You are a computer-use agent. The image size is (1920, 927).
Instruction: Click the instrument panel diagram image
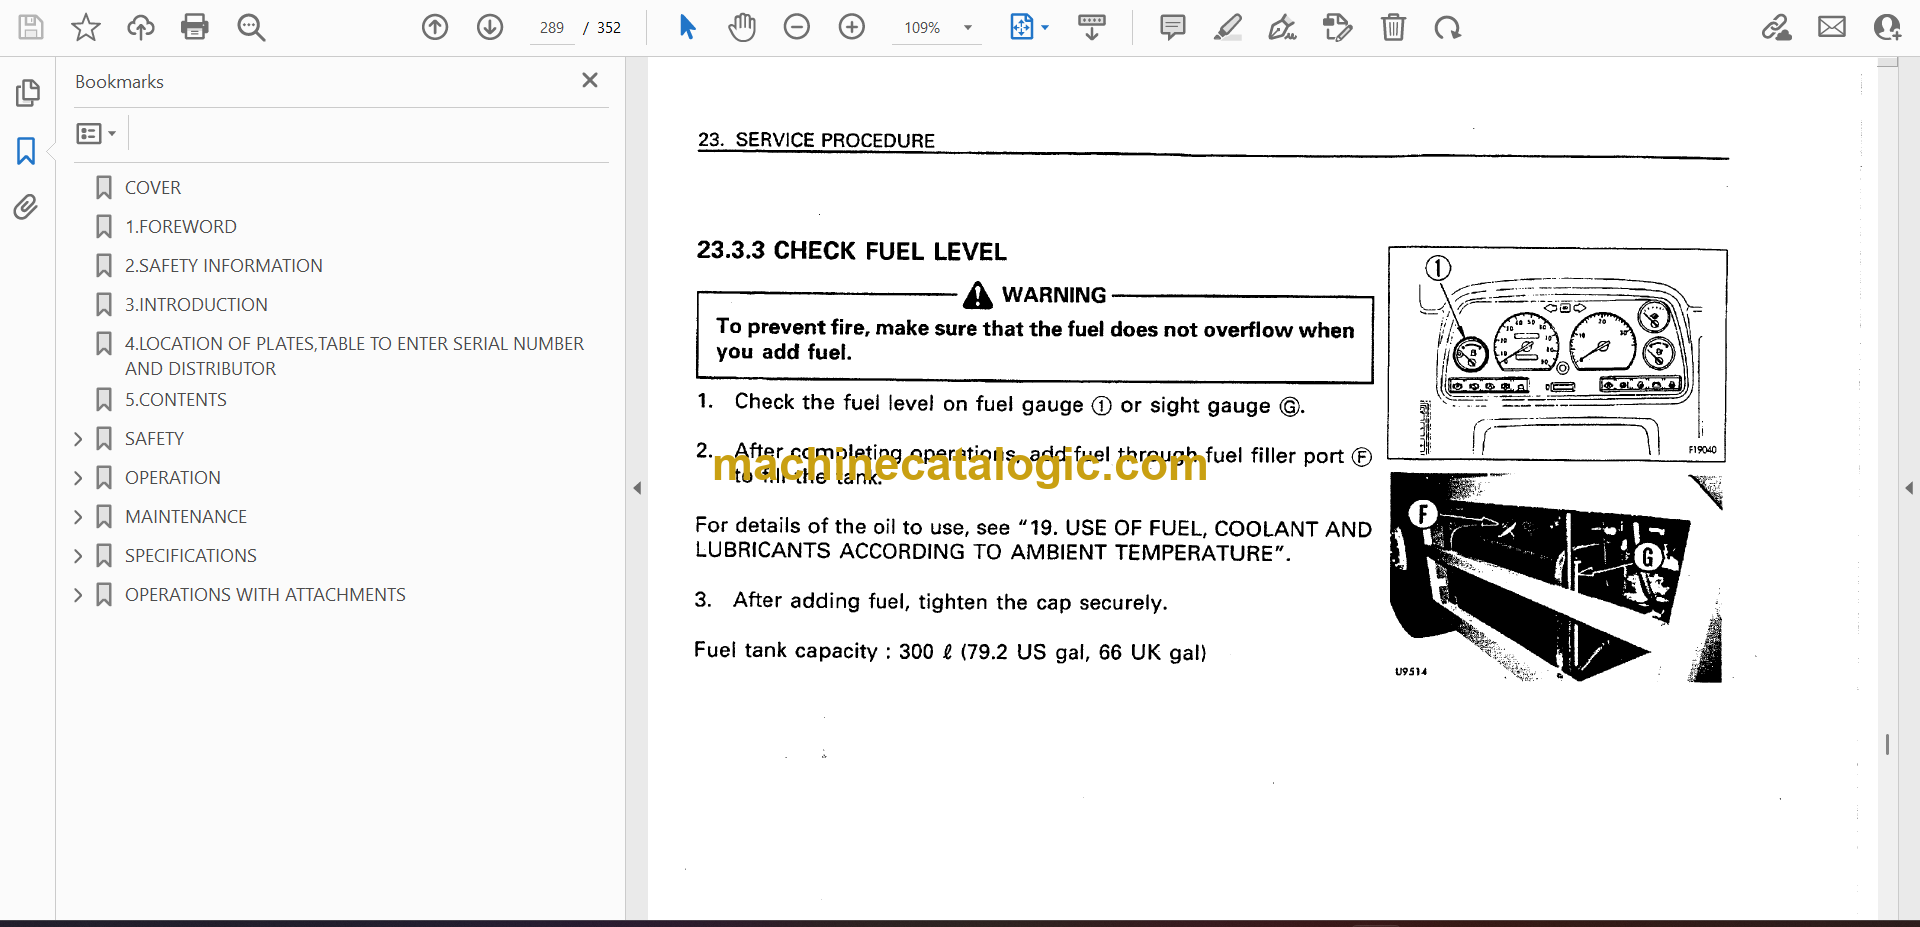1558,354
